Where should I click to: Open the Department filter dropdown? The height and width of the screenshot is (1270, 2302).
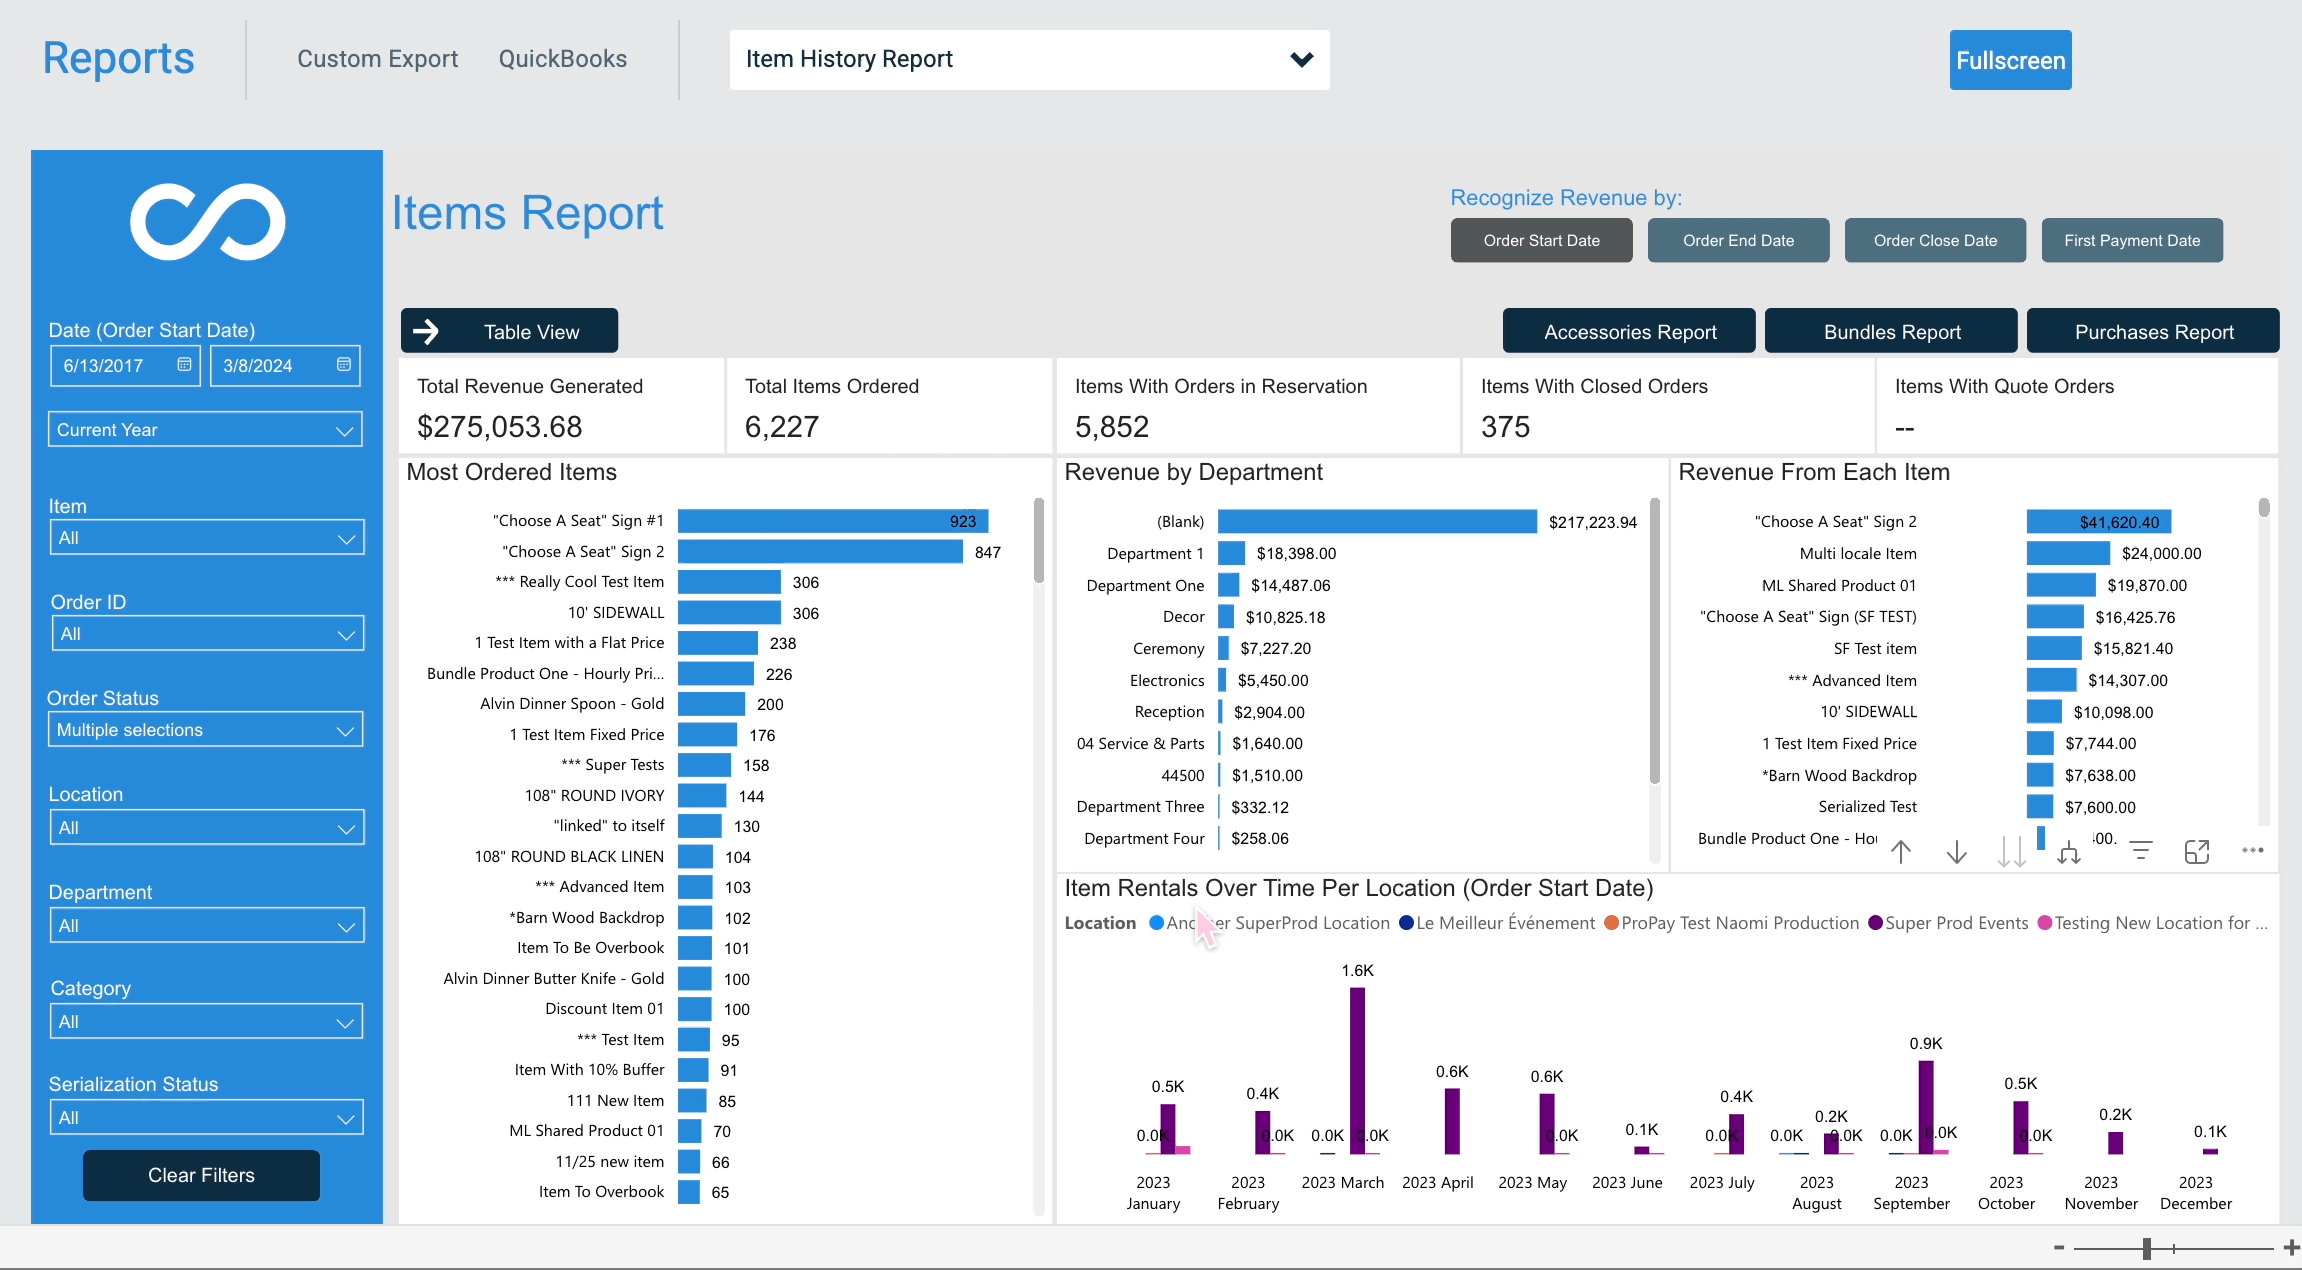pos(207,926)
